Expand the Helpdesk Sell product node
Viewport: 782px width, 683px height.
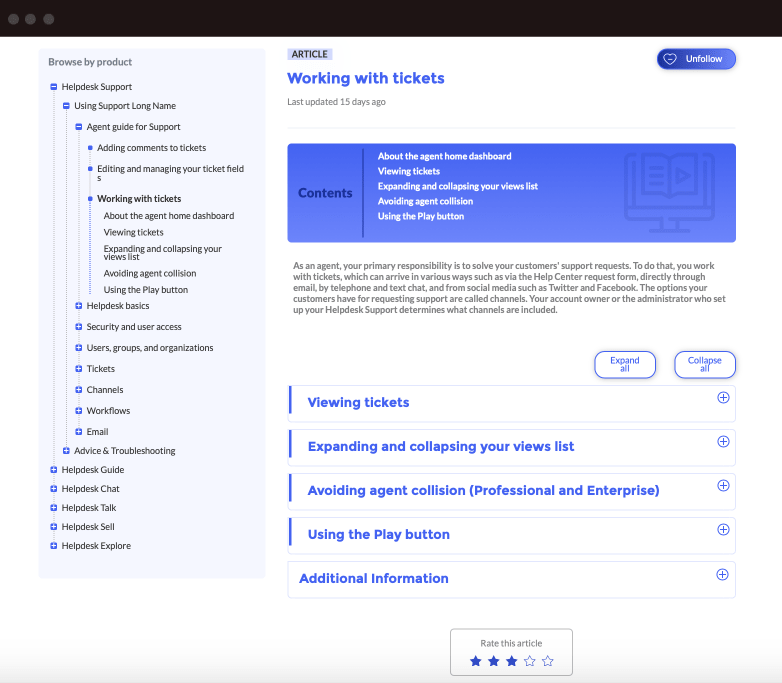[x=54, y=527]
